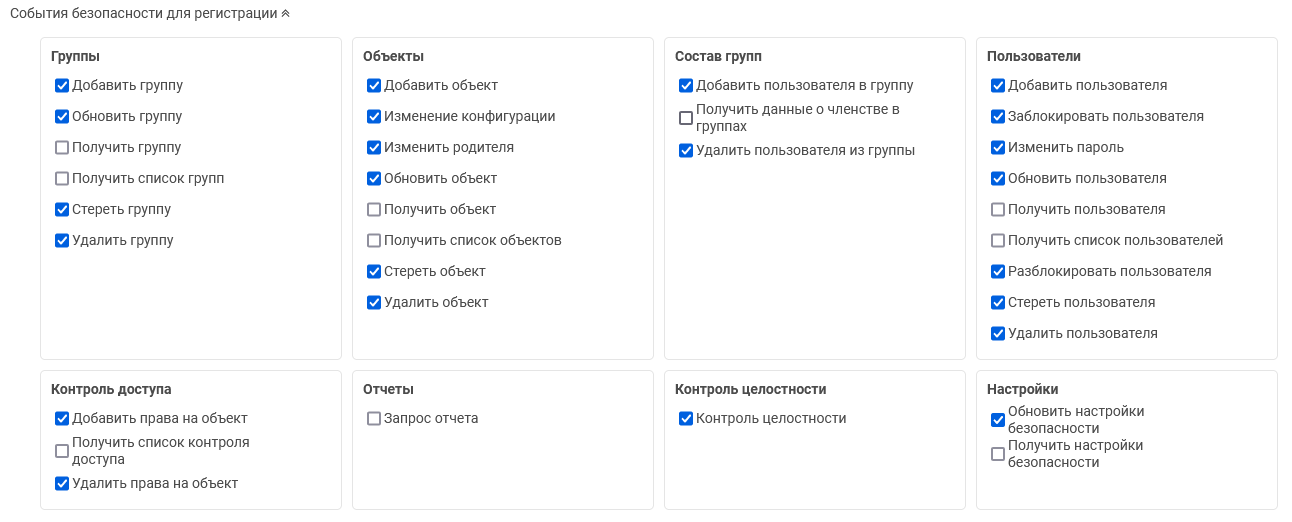The image size is (1292, 522).
Task: Check 'Получить список контроля доступа' box
Action: tap(62, 451)
